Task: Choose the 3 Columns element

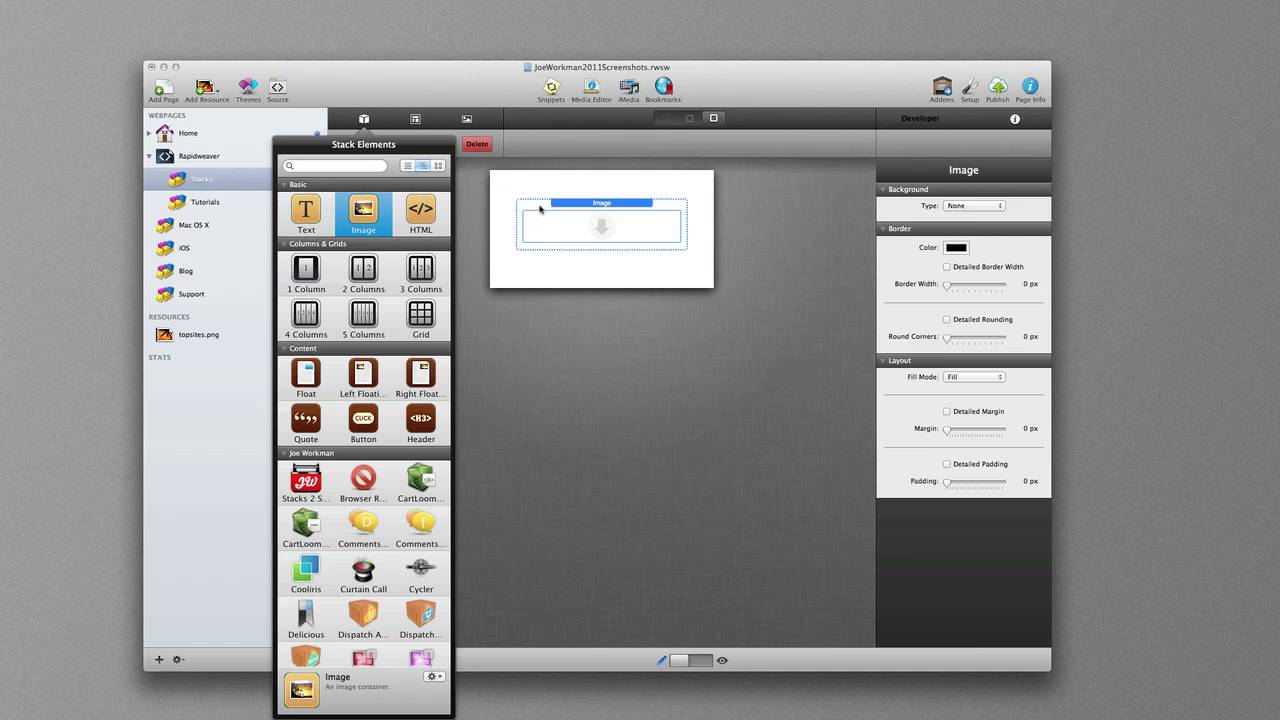Action: (421, 273)
